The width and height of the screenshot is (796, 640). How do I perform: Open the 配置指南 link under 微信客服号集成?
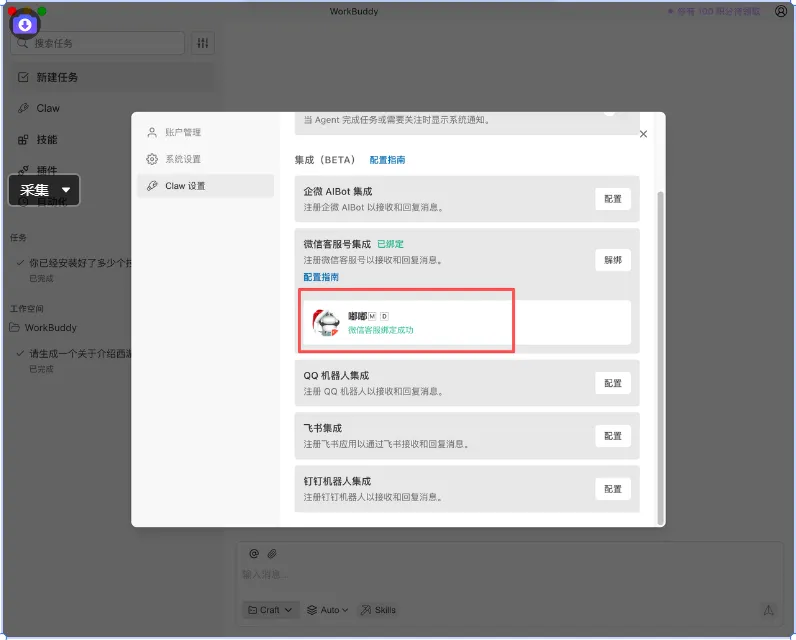click(x=321, y=277)
